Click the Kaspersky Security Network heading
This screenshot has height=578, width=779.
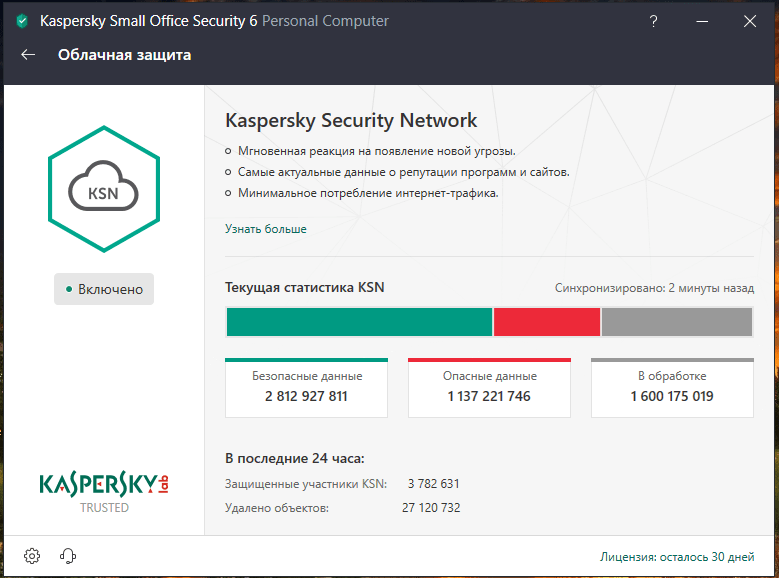(x=351, y=121)
